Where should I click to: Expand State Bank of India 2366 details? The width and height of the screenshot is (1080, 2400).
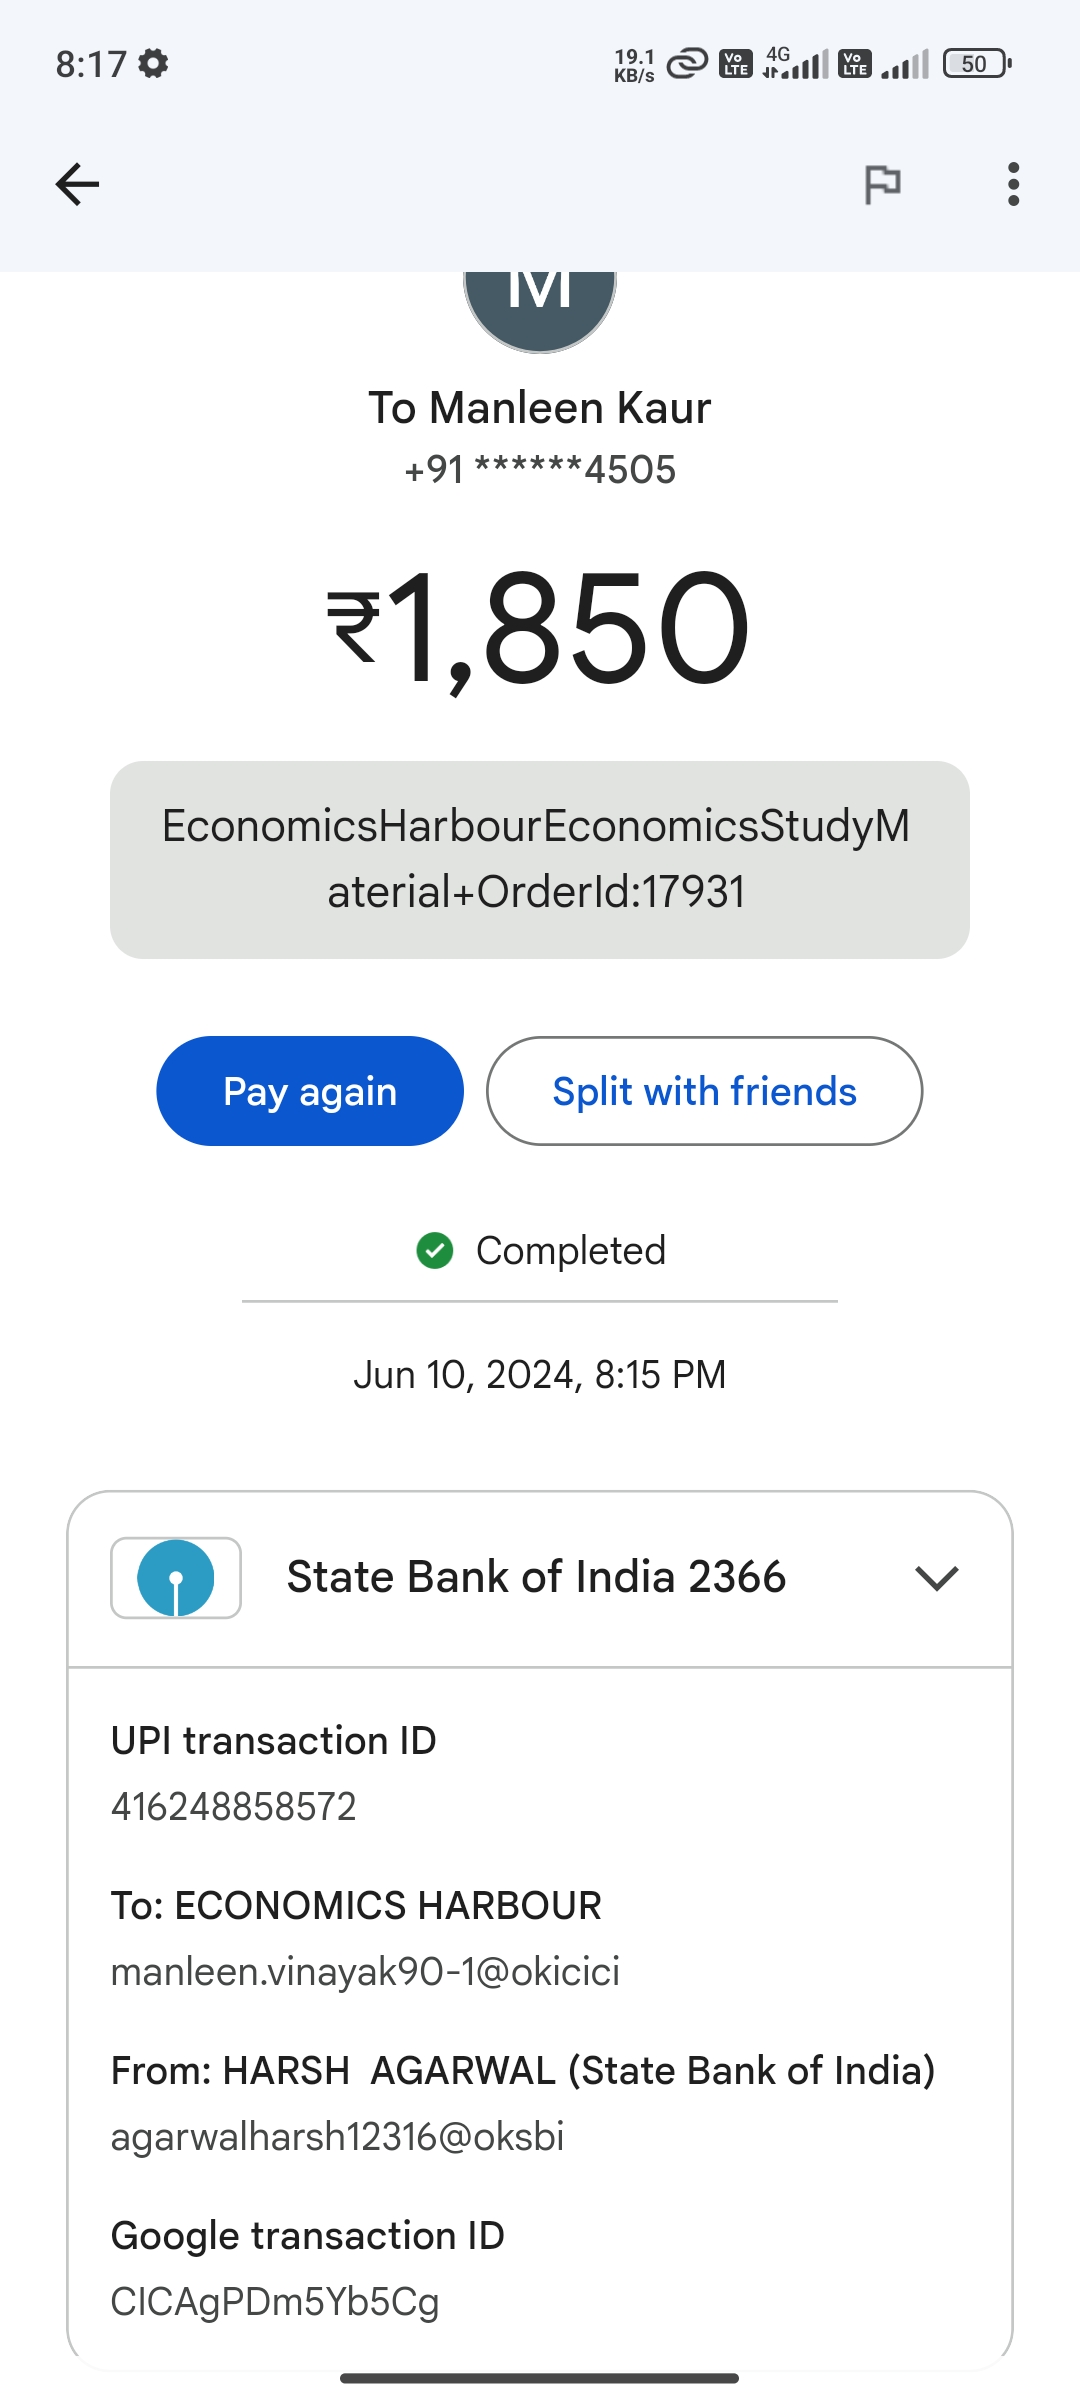coord(536,1578)
